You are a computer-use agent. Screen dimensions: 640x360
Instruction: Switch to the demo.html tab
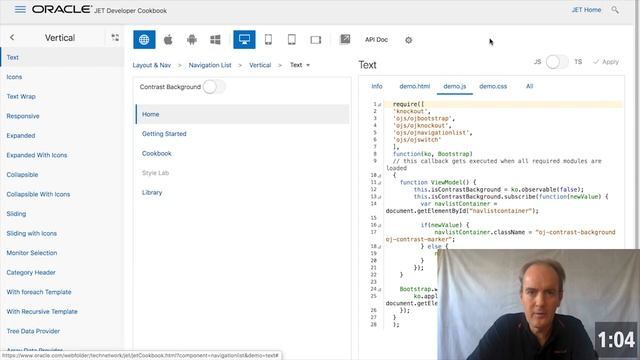point(414,86)
